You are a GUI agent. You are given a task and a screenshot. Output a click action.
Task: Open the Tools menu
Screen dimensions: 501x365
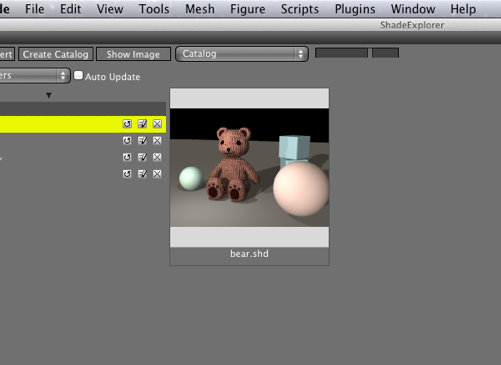[x=154, y=9]
